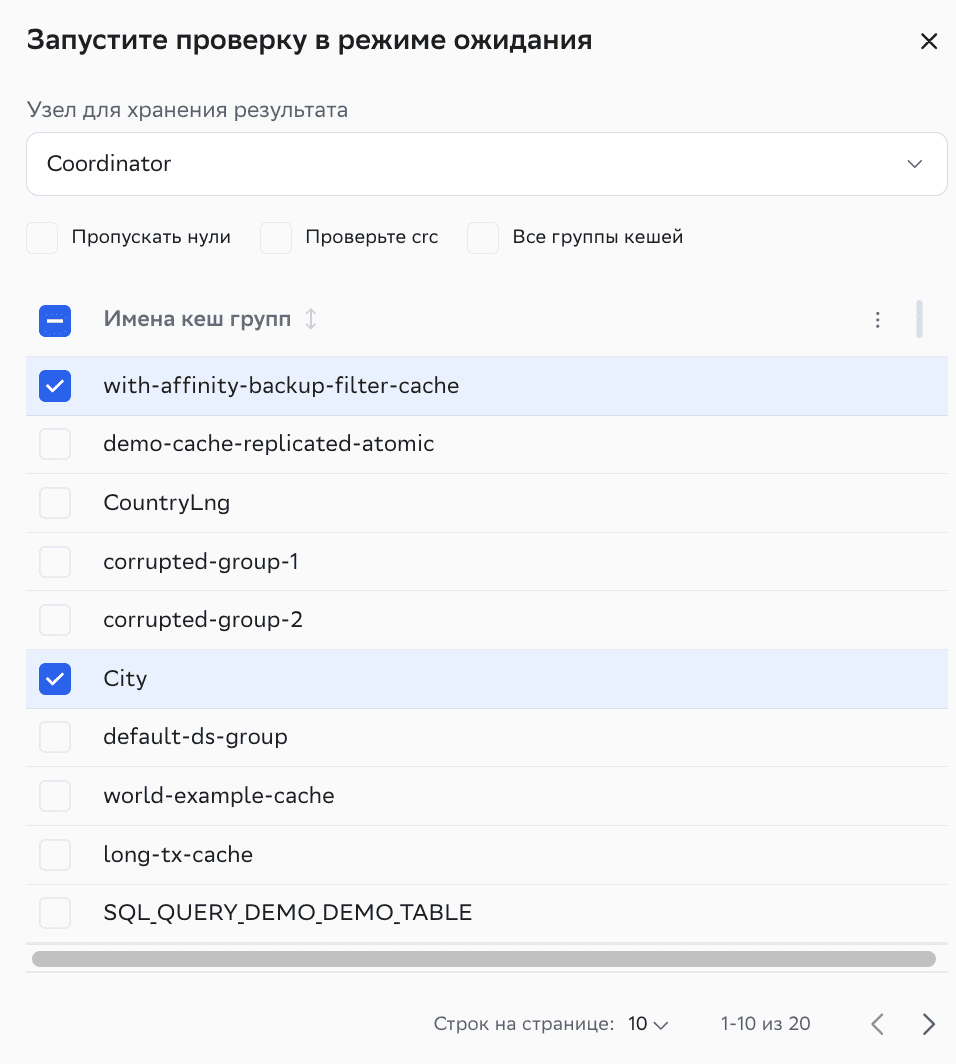The width and height of the screenshot is (956, 1064).
Task: Uncheck with-affinity-backup-filter-cache
Action: tap(55, 385)
